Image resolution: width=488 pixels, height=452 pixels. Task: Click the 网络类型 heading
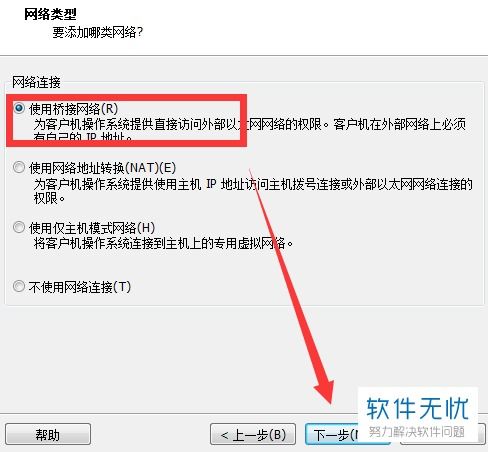tap(50, 14)
